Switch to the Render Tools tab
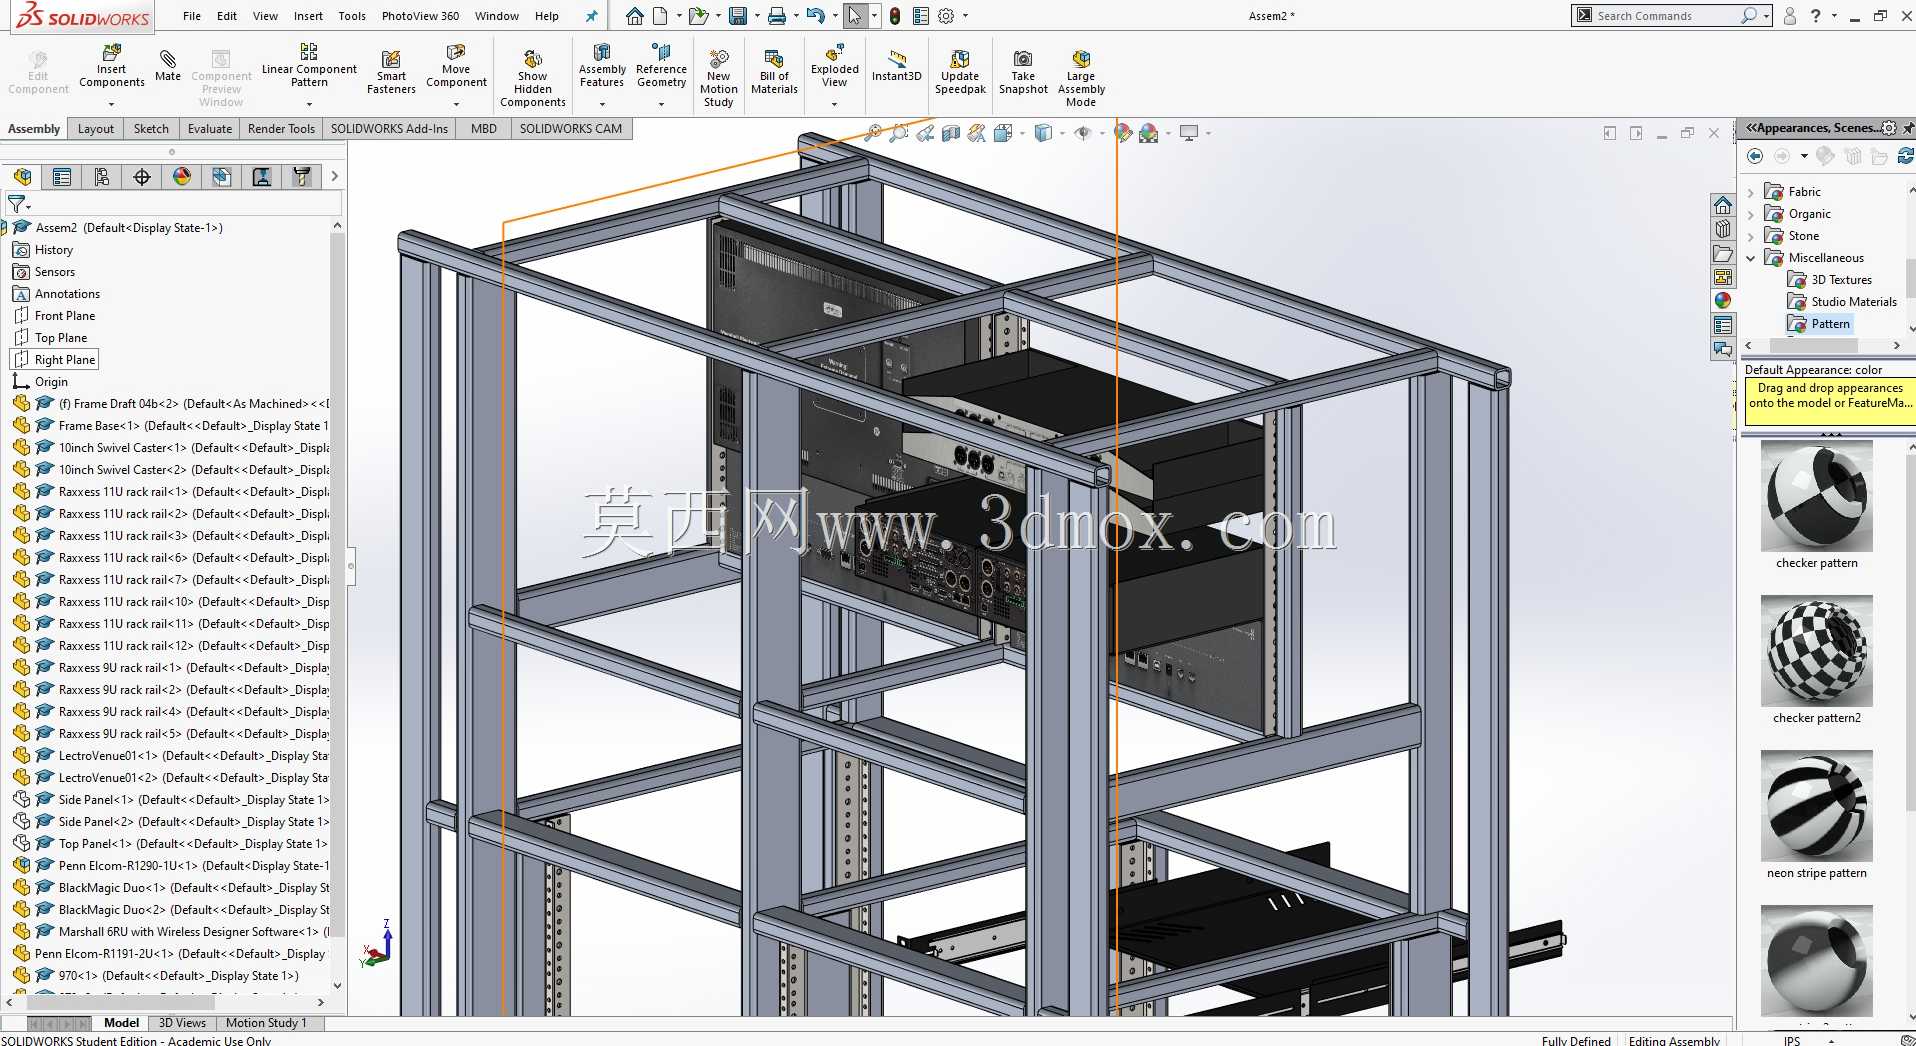The image size is (1916, 1046). coord(281,128)
